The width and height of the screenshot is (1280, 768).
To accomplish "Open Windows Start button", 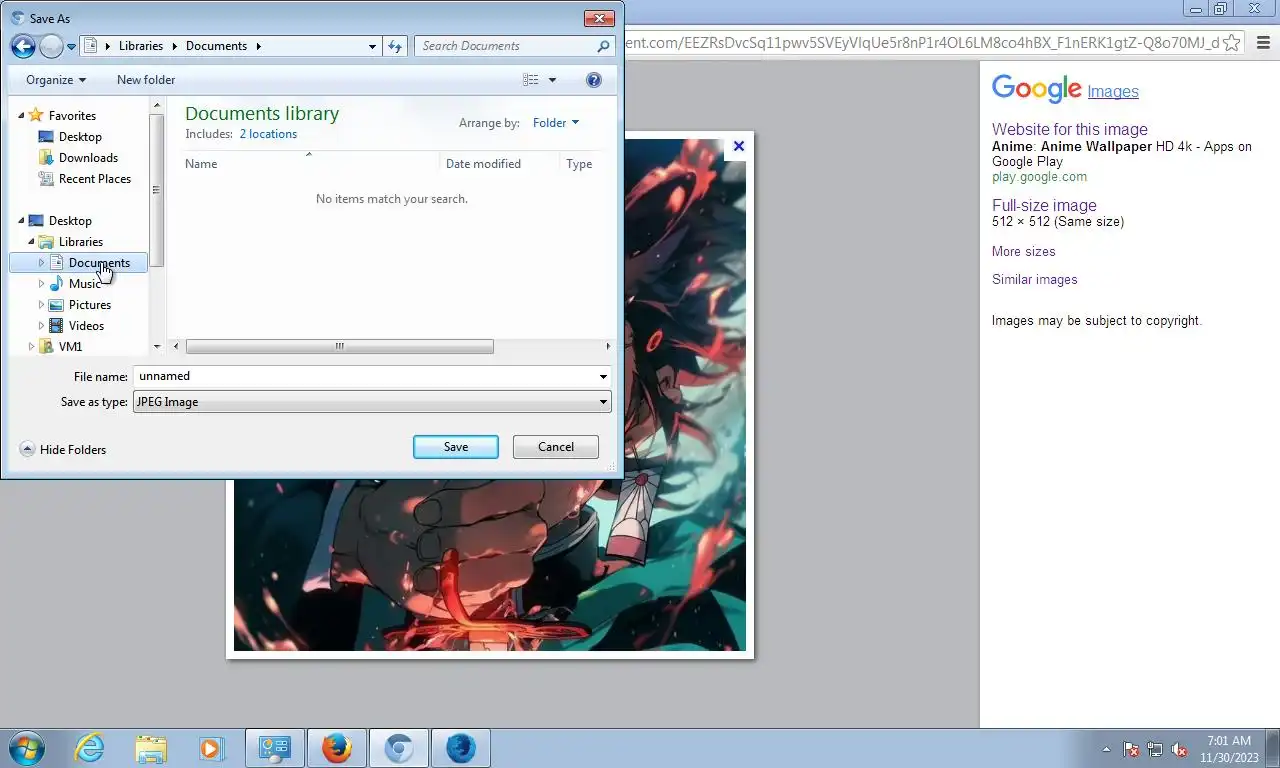I will (x=25, y=748).
